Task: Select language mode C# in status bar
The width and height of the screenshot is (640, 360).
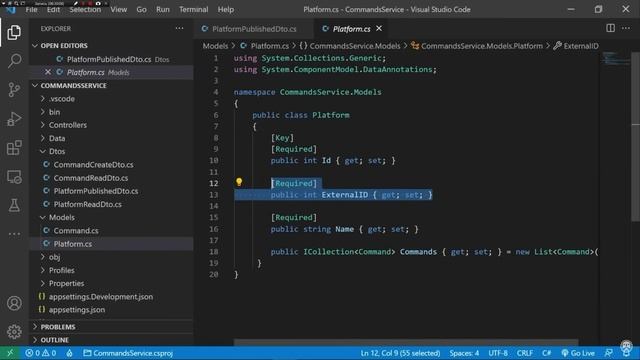Action: 547,353
